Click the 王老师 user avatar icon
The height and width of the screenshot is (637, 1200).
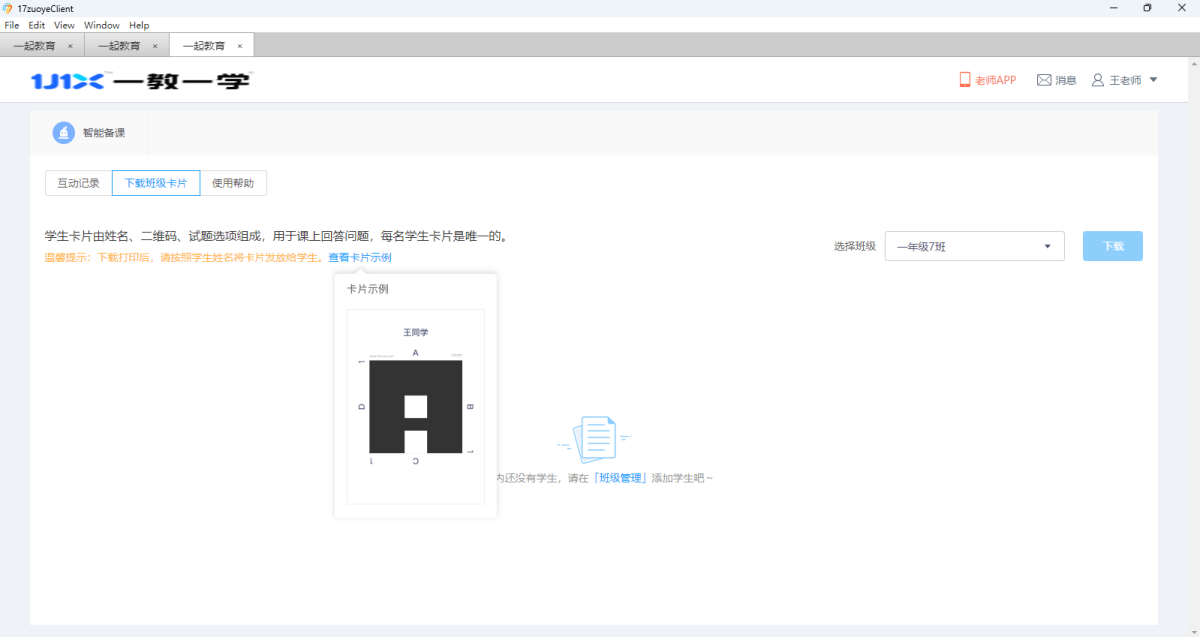1097,80
